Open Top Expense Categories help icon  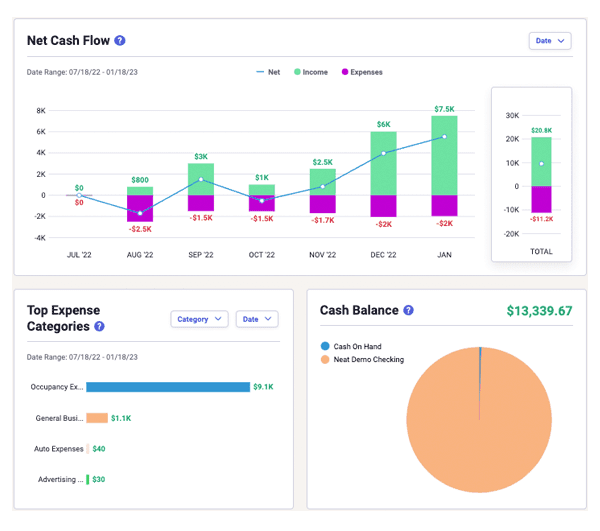tap(99, 326)
